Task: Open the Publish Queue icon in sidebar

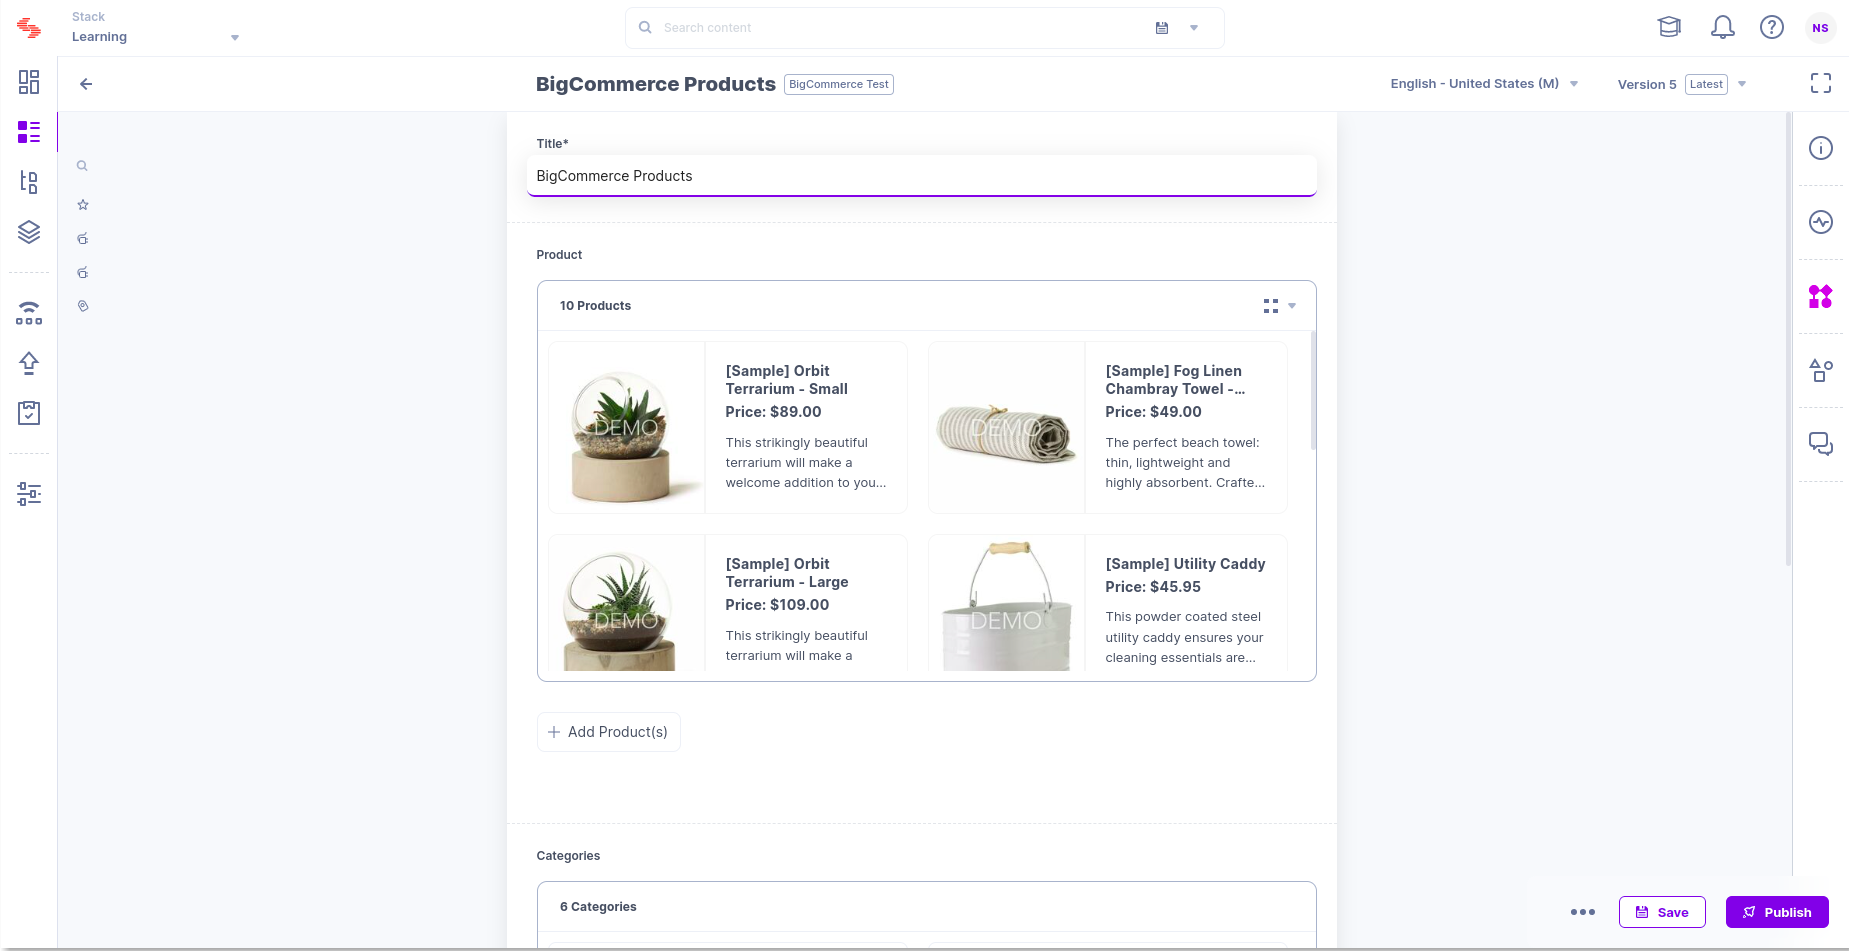Action: point(29,313)
